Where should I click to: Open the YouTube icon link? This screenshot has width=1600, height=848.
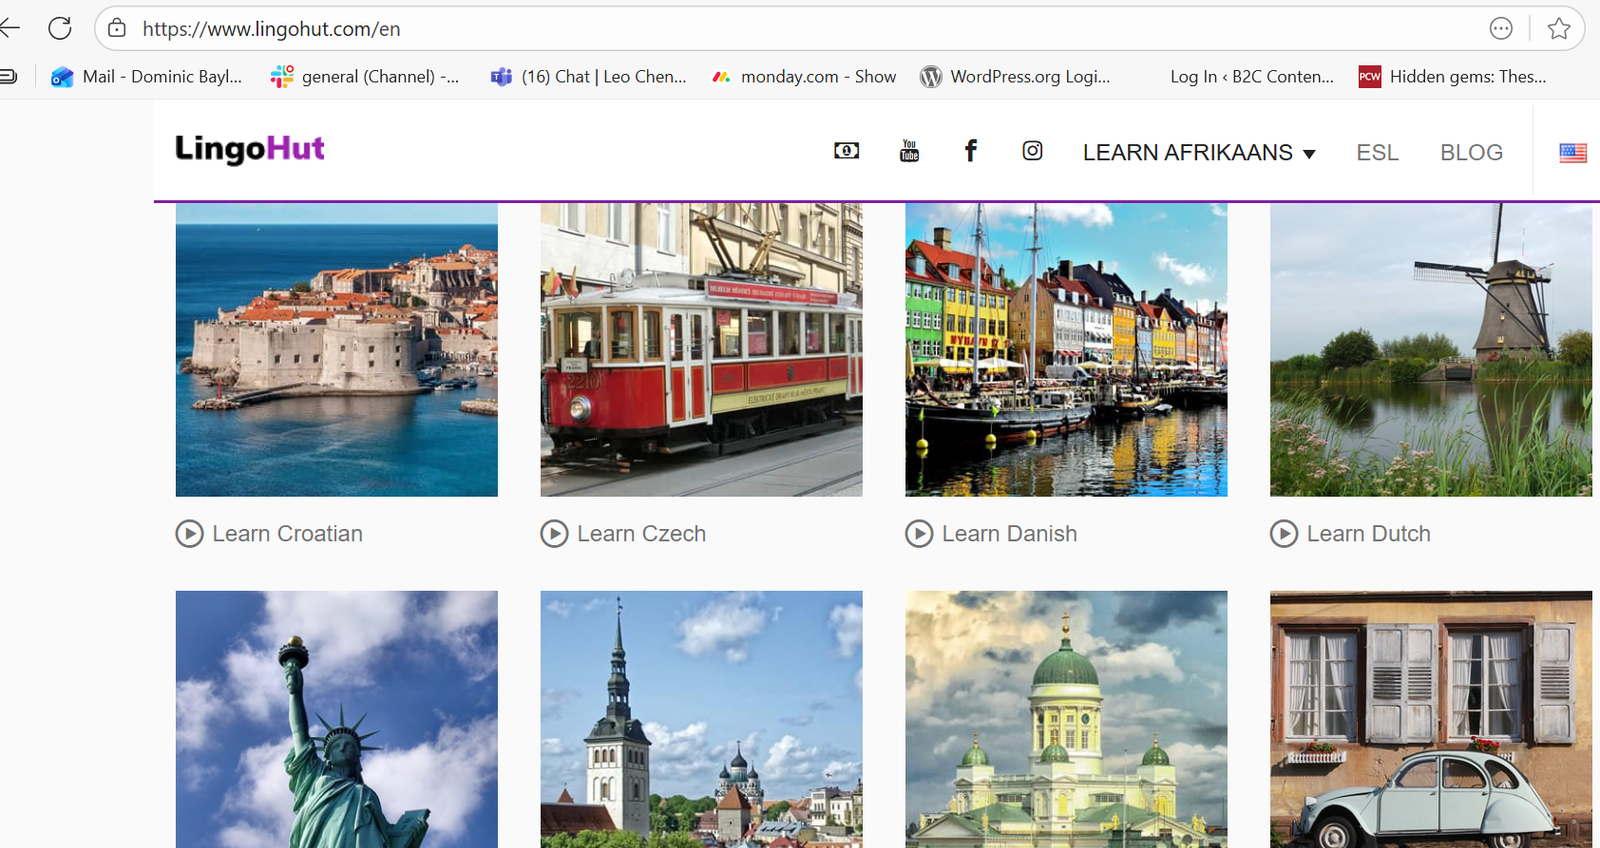click(x=909, y=151)
